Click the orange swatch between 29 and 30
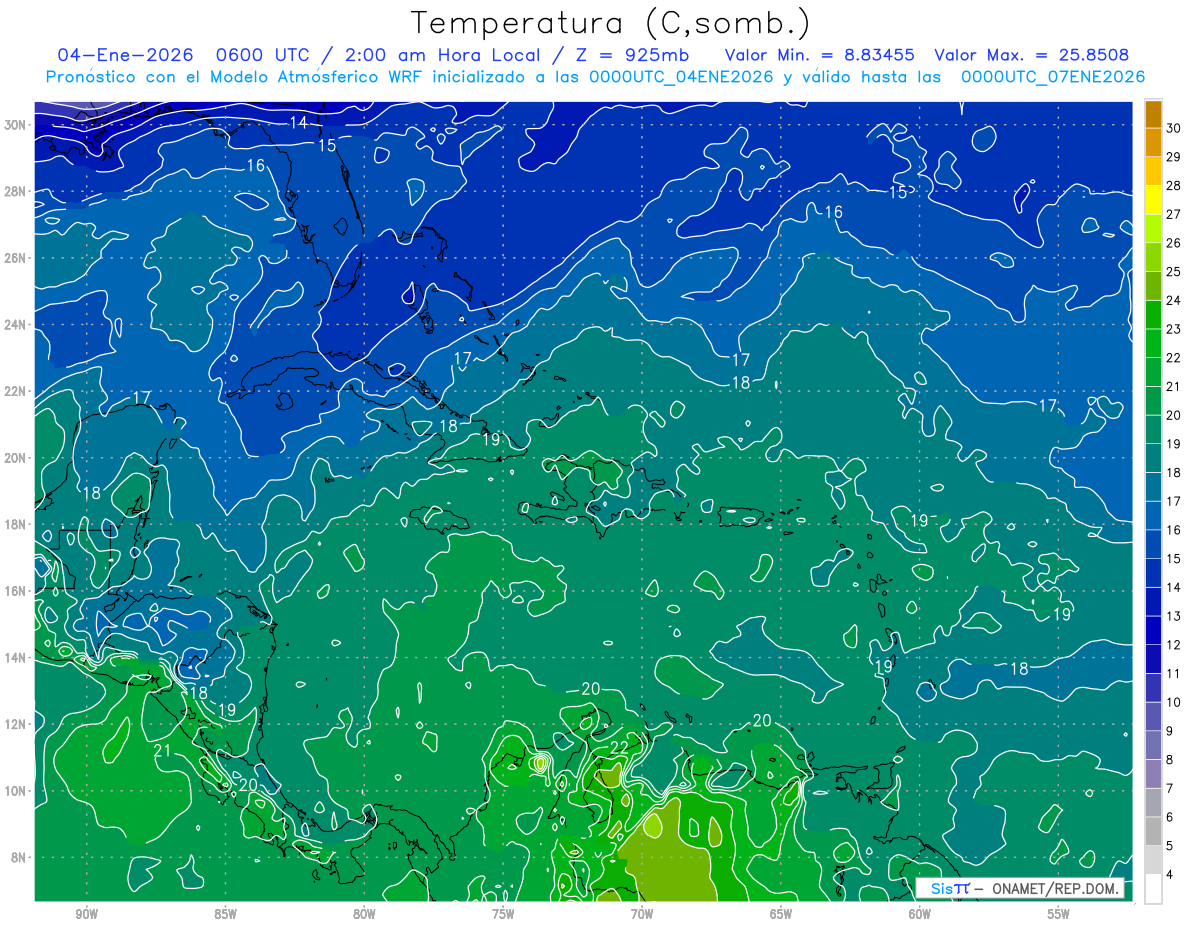 pos(1153,142)
